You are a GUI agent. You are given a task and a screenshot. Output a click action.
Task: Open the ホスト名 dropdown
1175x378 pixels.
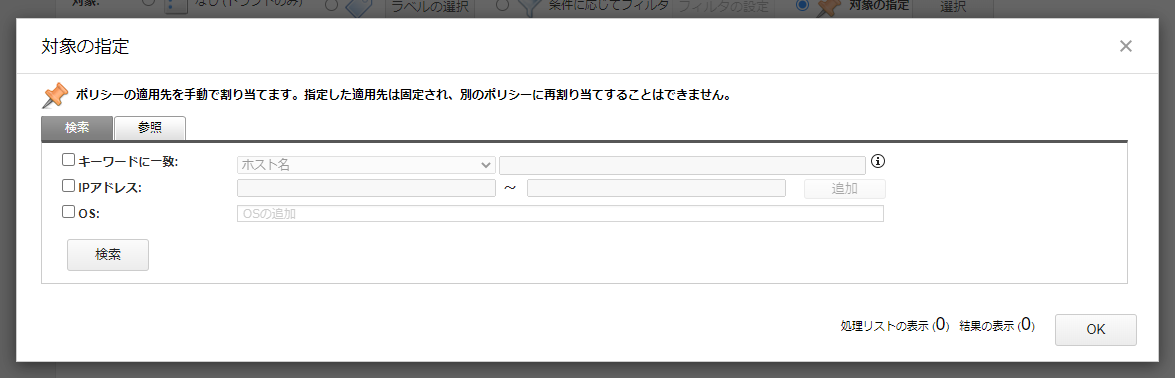click(x=366, y=165)
